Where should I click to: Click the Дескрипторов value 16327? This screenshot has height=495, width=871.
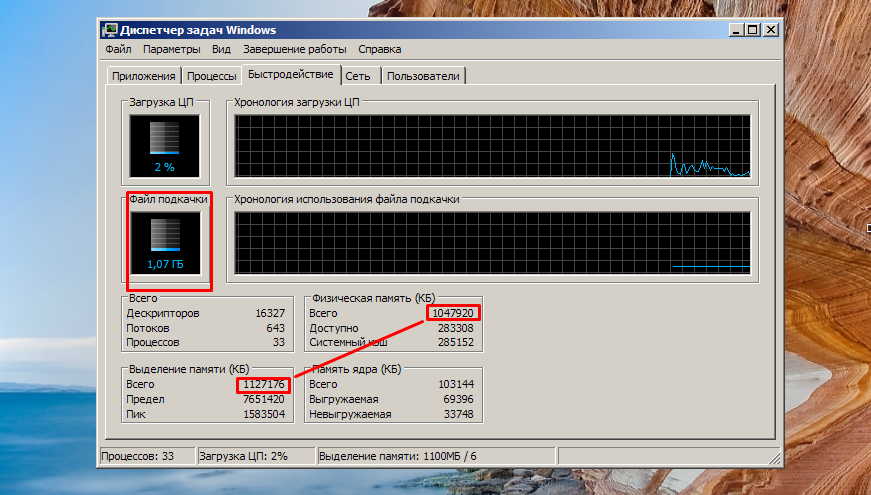pos(270,313)
